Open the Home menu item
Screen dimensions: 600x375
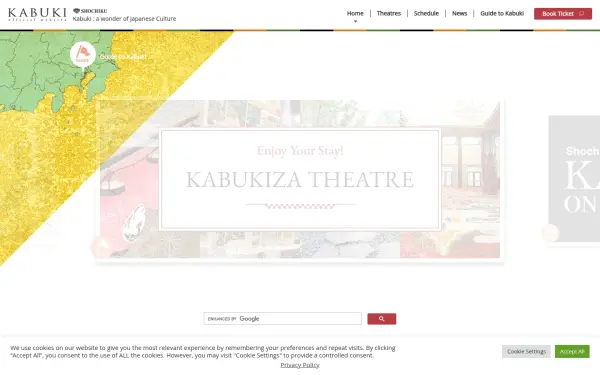(355, 13)
